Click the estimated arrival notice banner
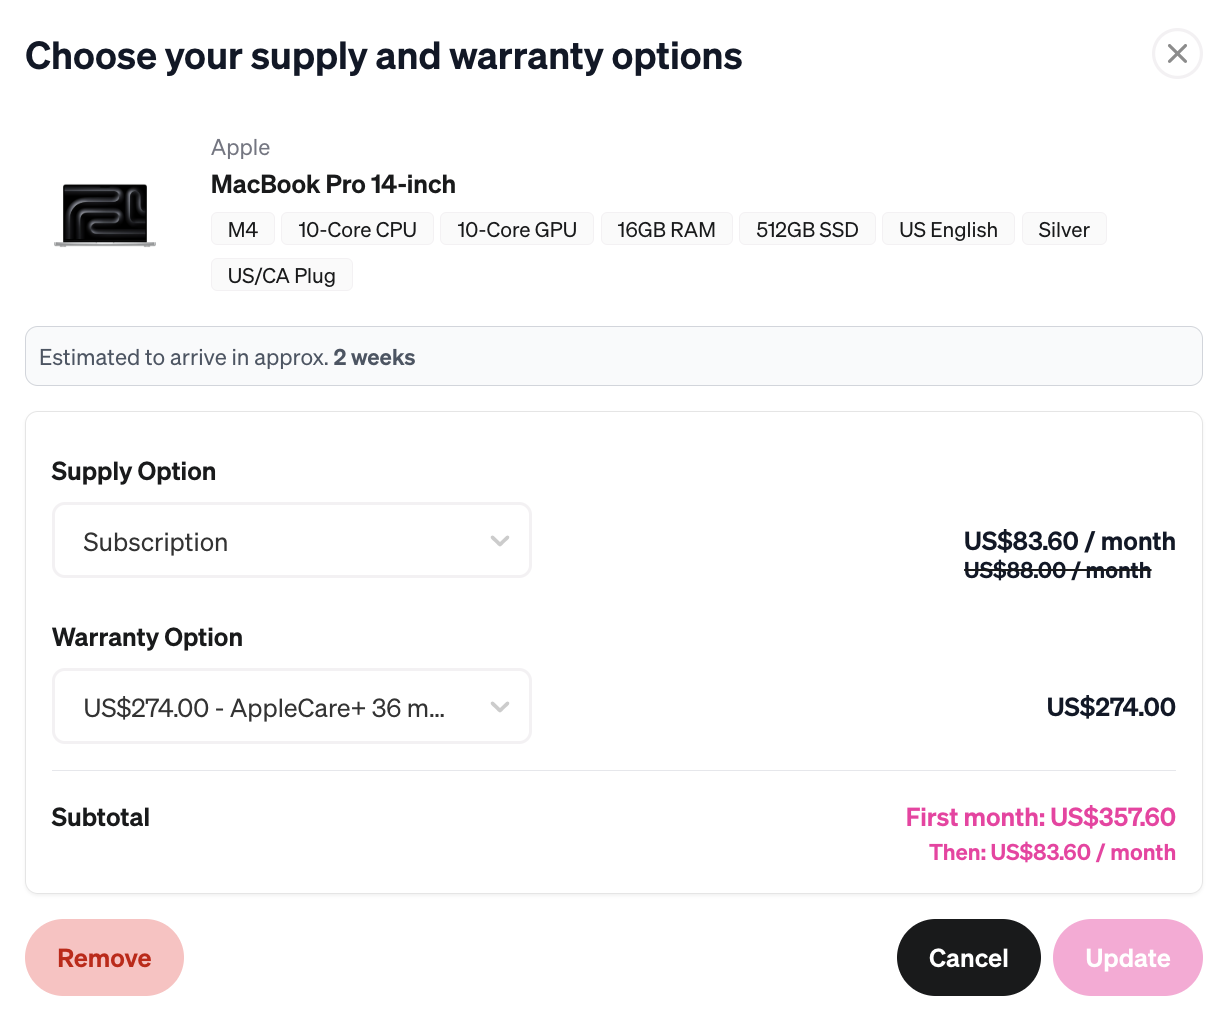The height and width of the screenshot is (1026, 1232). (x=614, y=356)
